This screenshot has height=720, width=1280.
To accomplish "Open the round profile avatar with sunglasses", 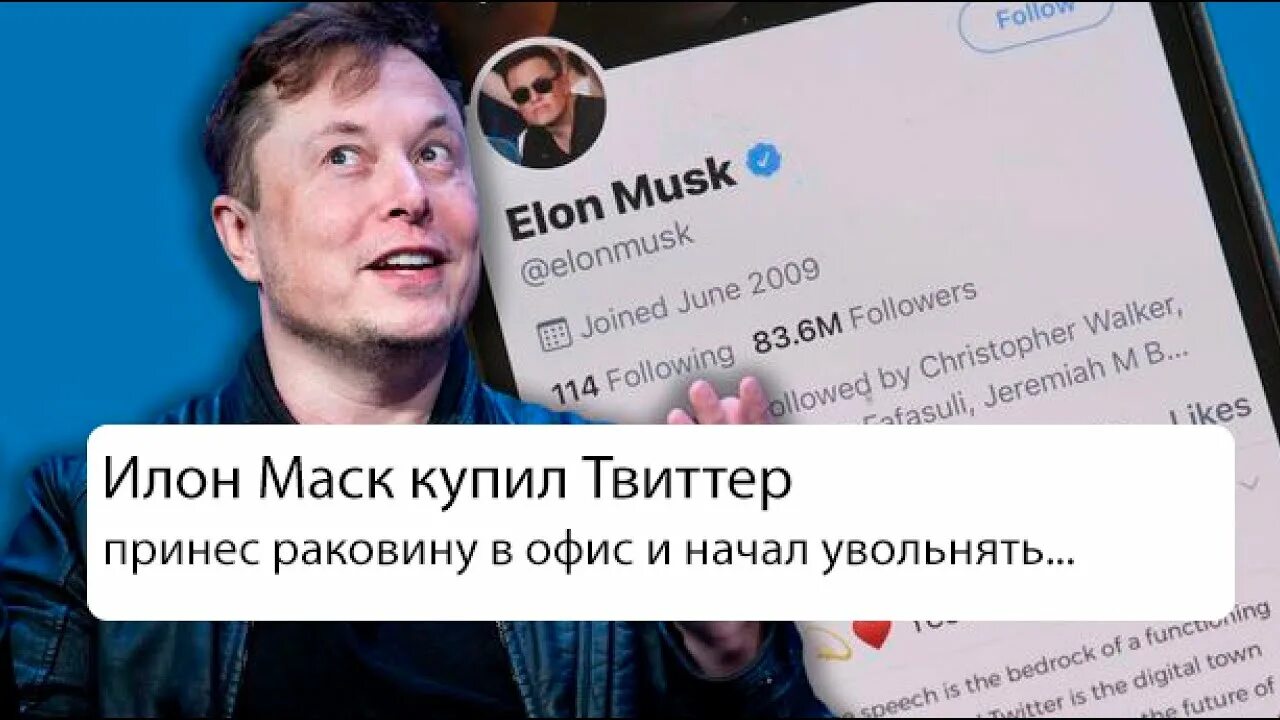I will coord(541,104).
